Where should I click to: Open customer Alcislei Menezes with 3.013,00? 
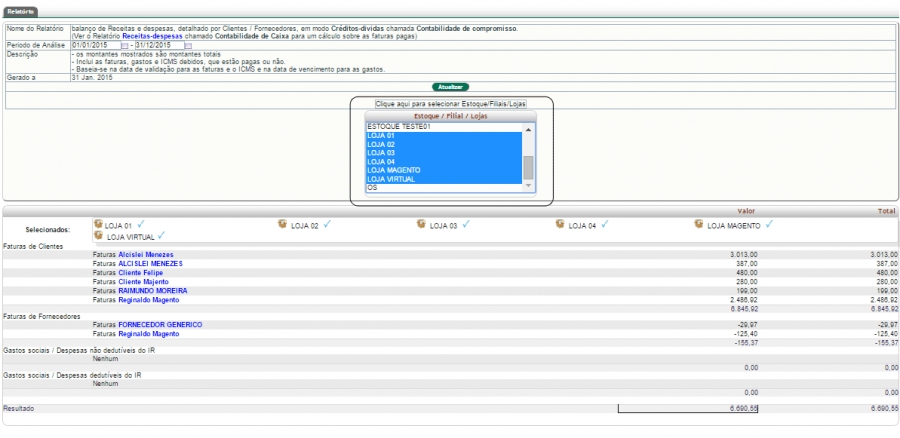(x=146, y=254)
